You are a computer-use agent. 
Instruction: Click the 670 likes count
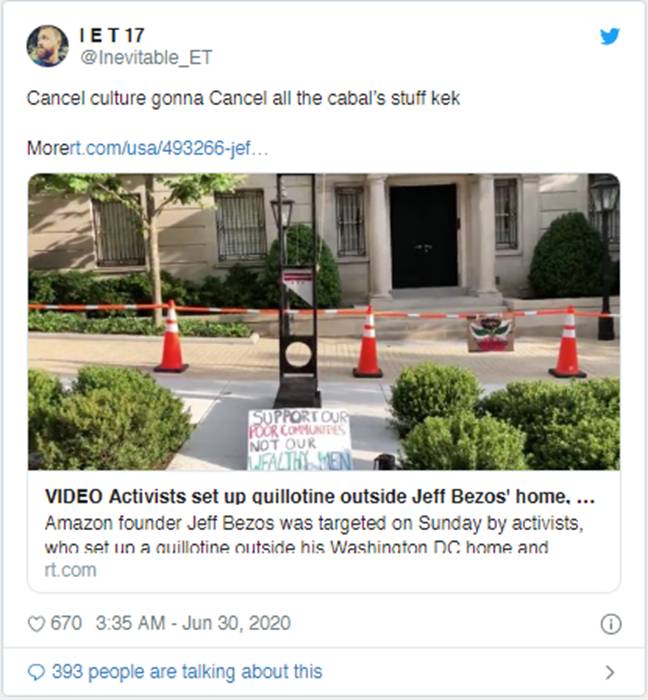click(66, 623)
